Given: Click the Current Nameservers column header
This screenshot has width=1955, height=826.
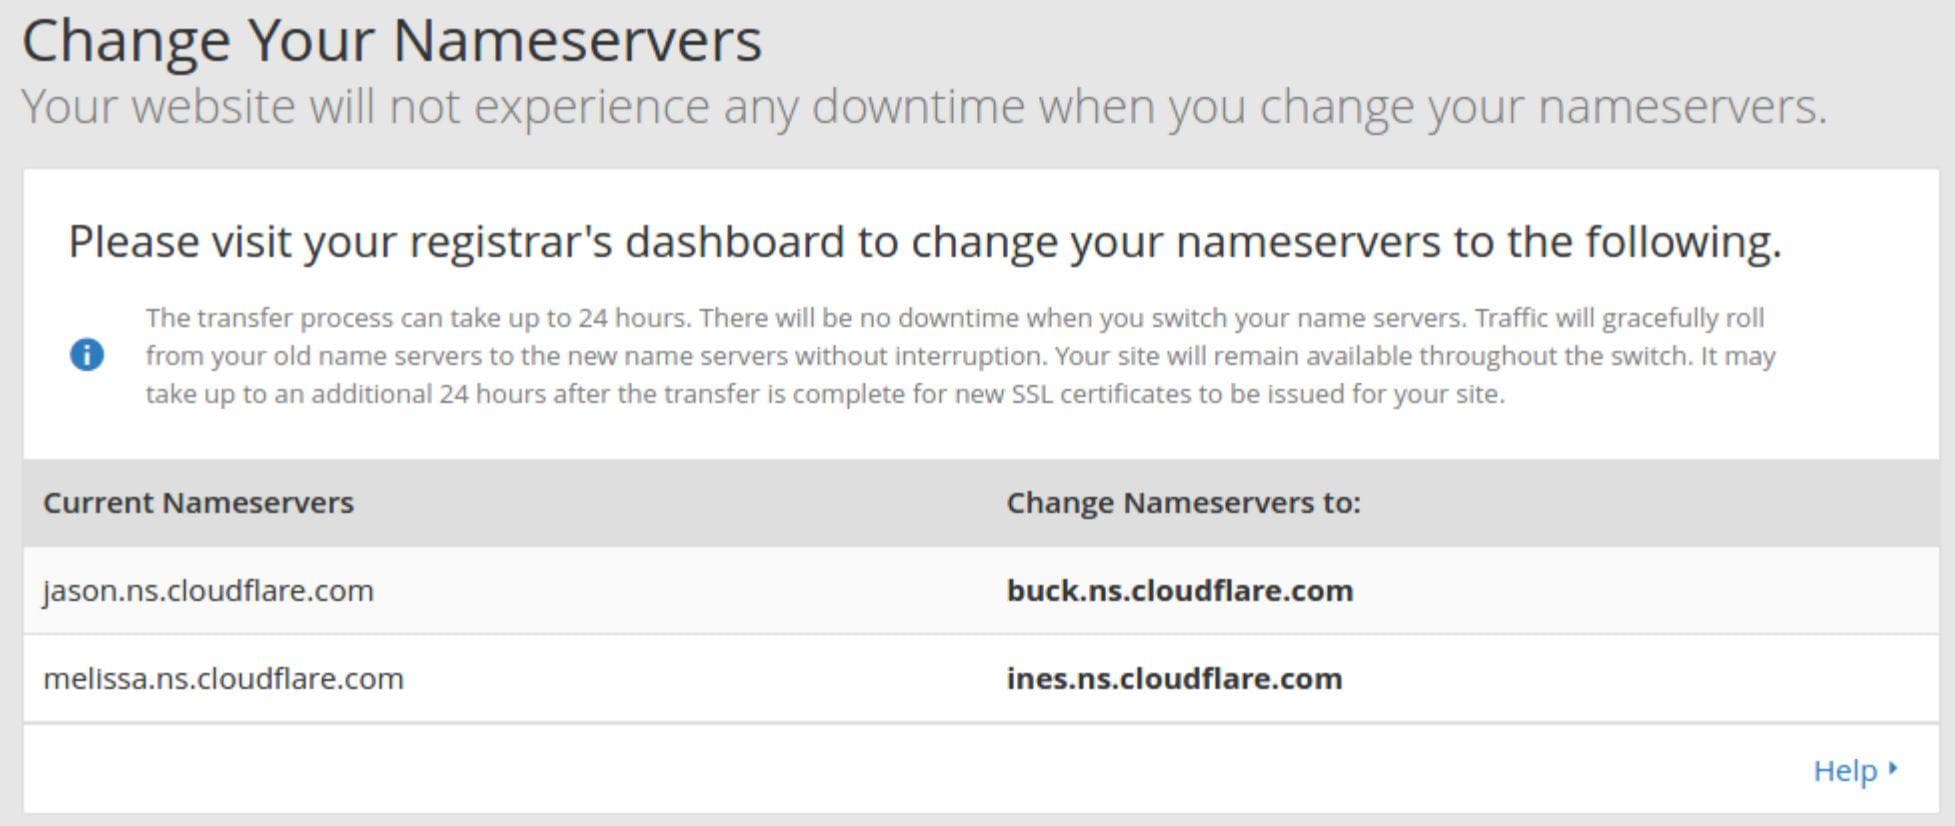Looking at the screenshot, I should [x=198, y=503].
